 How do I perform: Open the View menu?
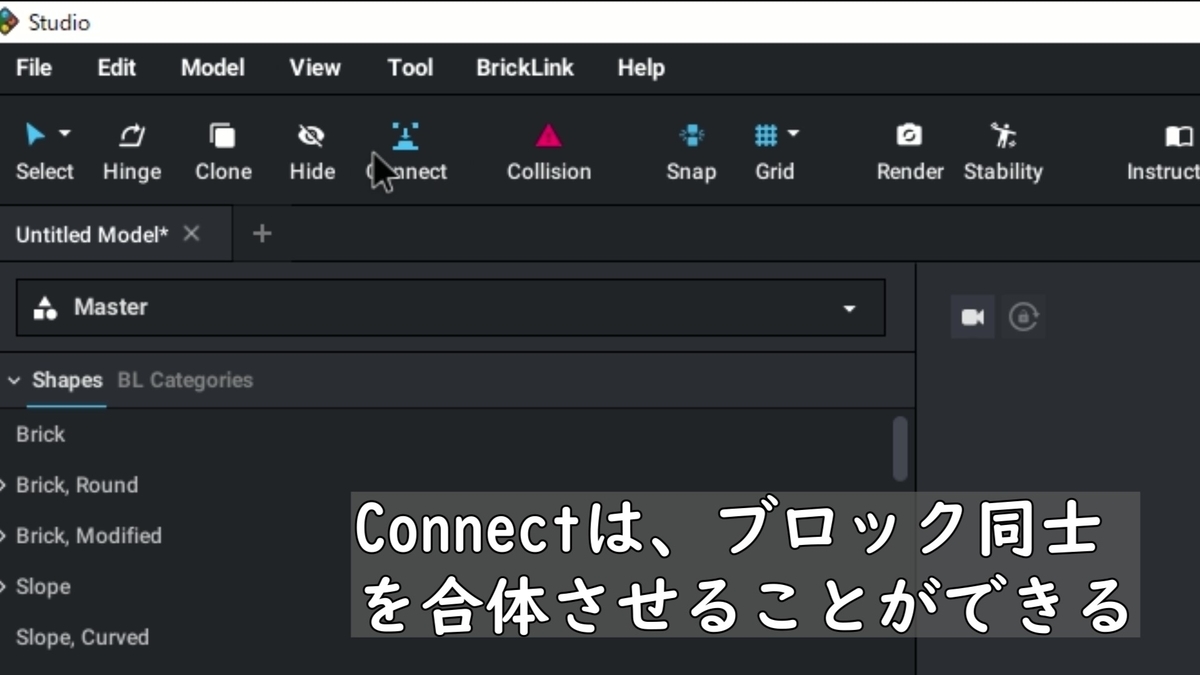click(315, 68)
